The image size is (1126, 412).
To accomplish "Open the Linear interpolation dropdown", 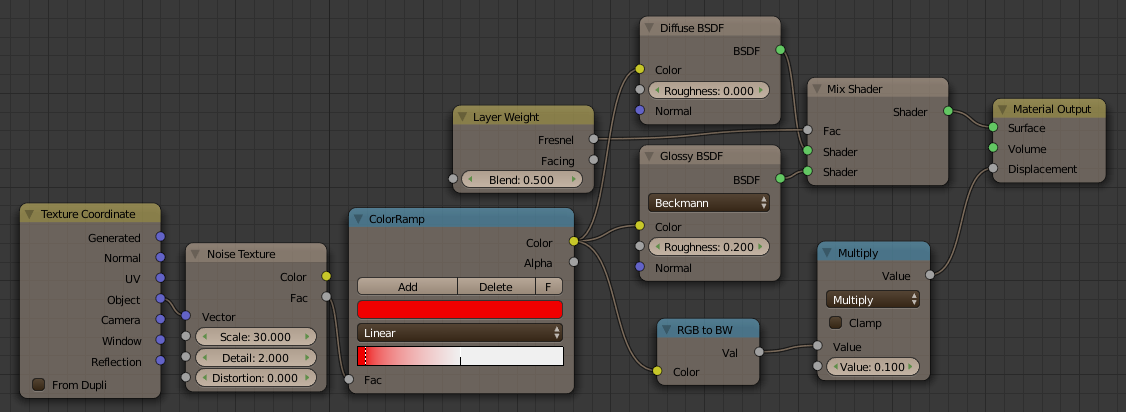I will [460, 333].
